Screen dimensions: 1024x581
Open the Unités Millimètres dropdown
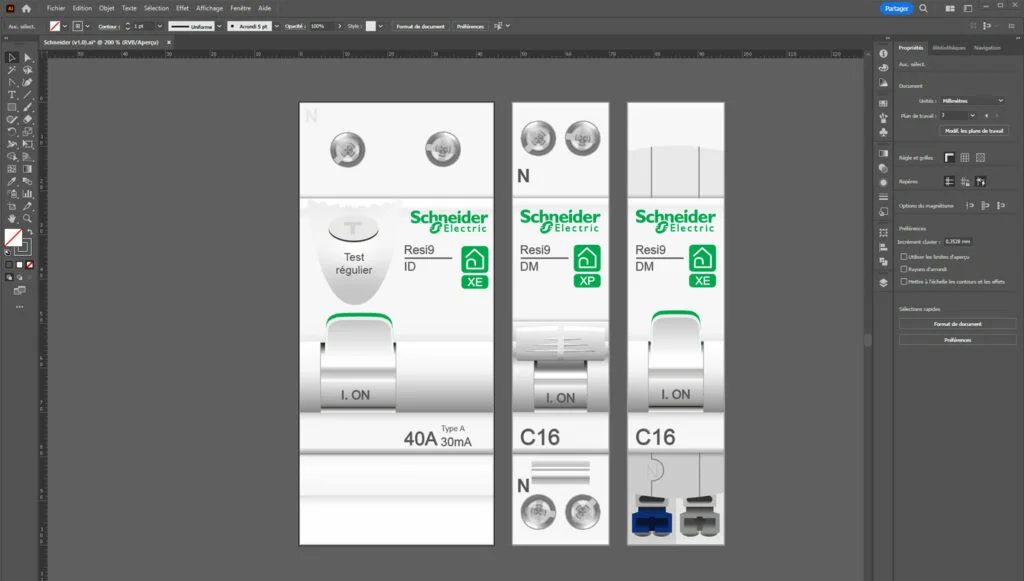pos(972,101)
